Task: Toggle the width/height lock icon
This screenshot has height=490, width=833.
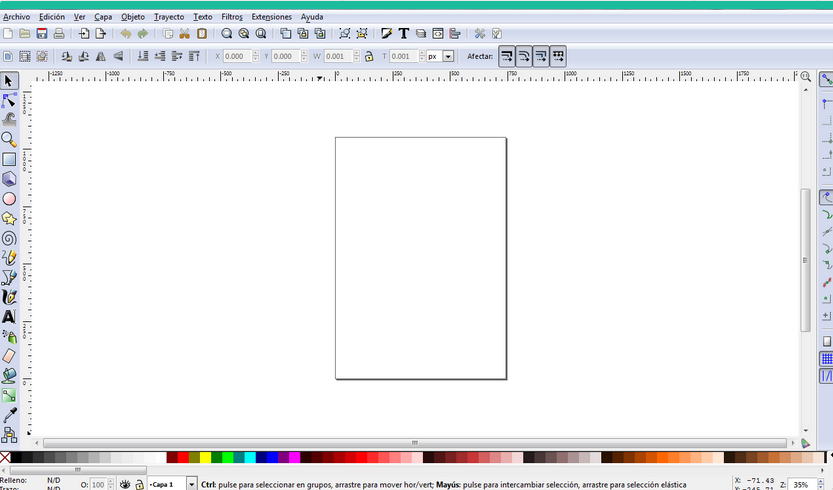Action: [369, 57]
